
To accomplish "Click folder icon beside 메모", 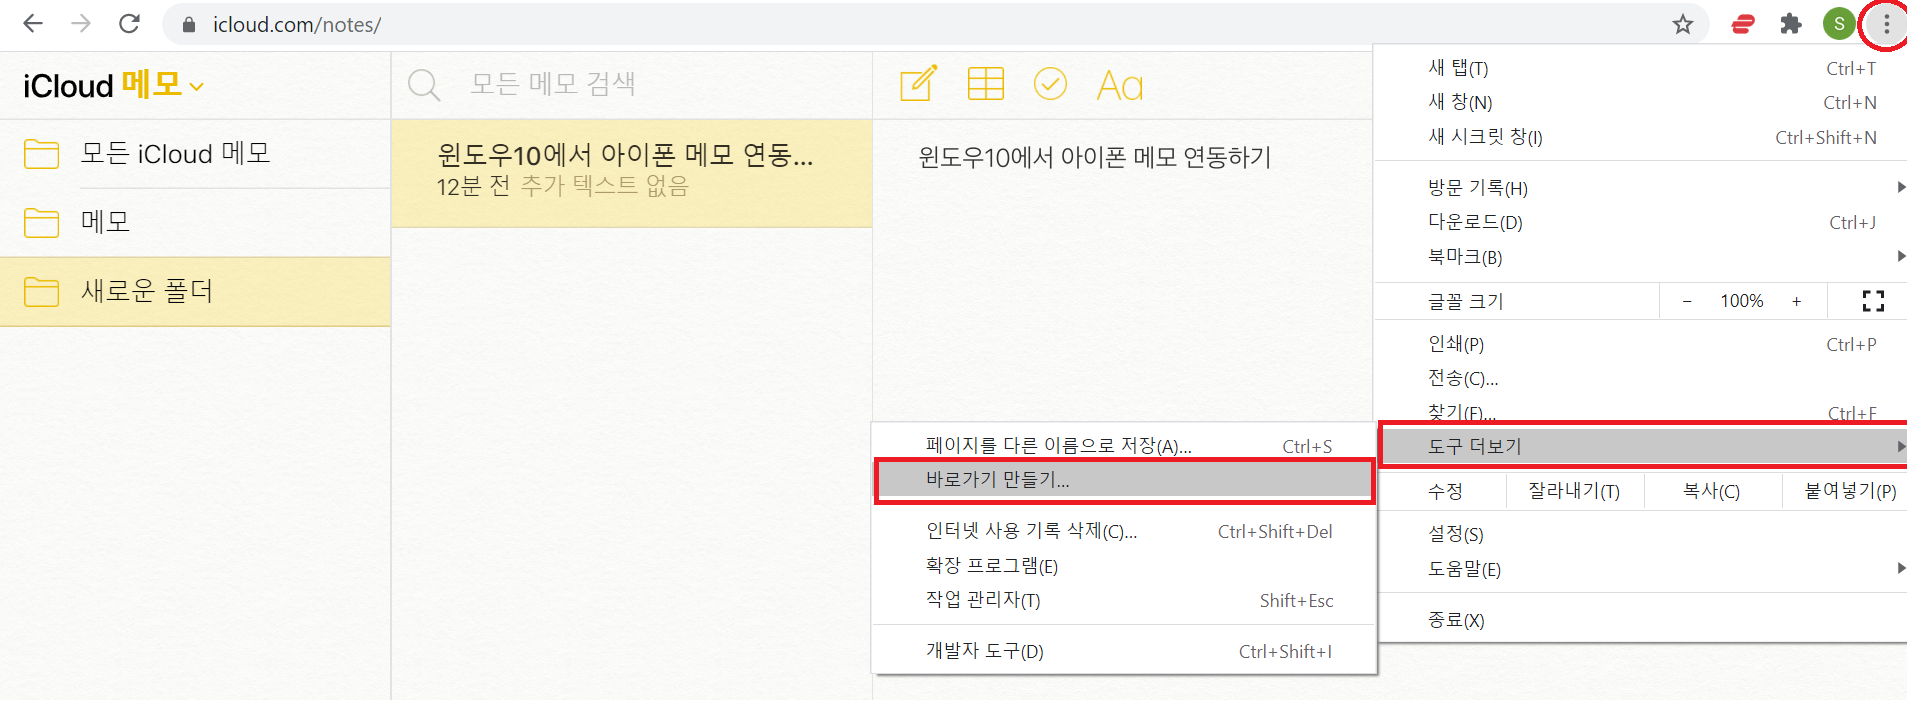I will point(41,222).
